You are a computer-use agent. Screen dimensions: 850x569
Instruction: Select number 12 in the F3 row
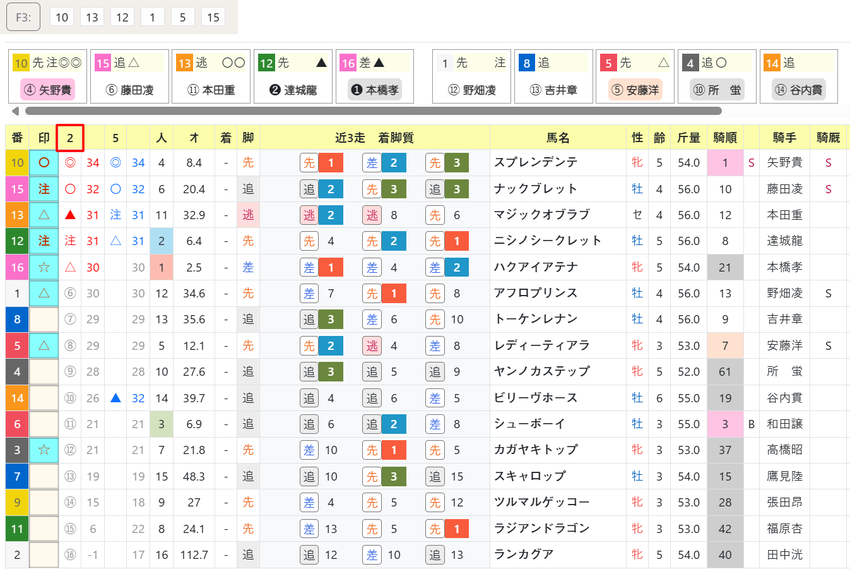coord(123,17)
